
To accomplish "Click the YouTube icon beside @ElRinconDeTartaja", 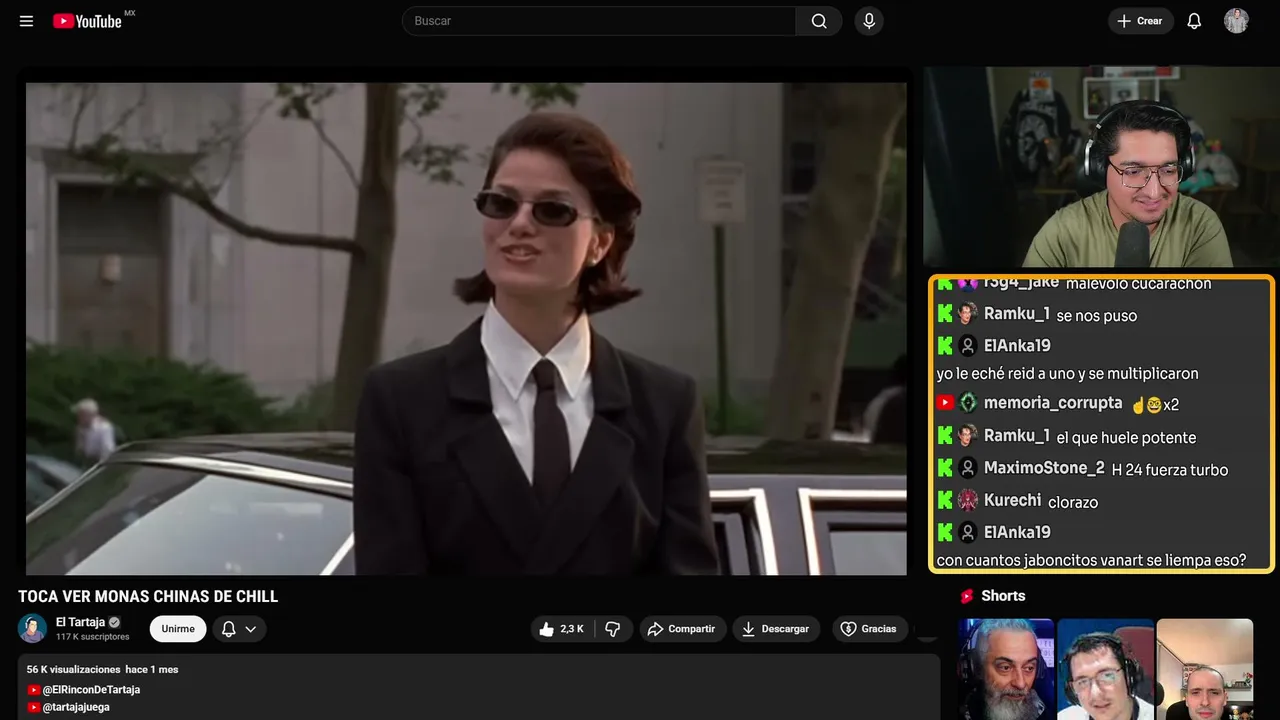I will [x=34, y=690].
